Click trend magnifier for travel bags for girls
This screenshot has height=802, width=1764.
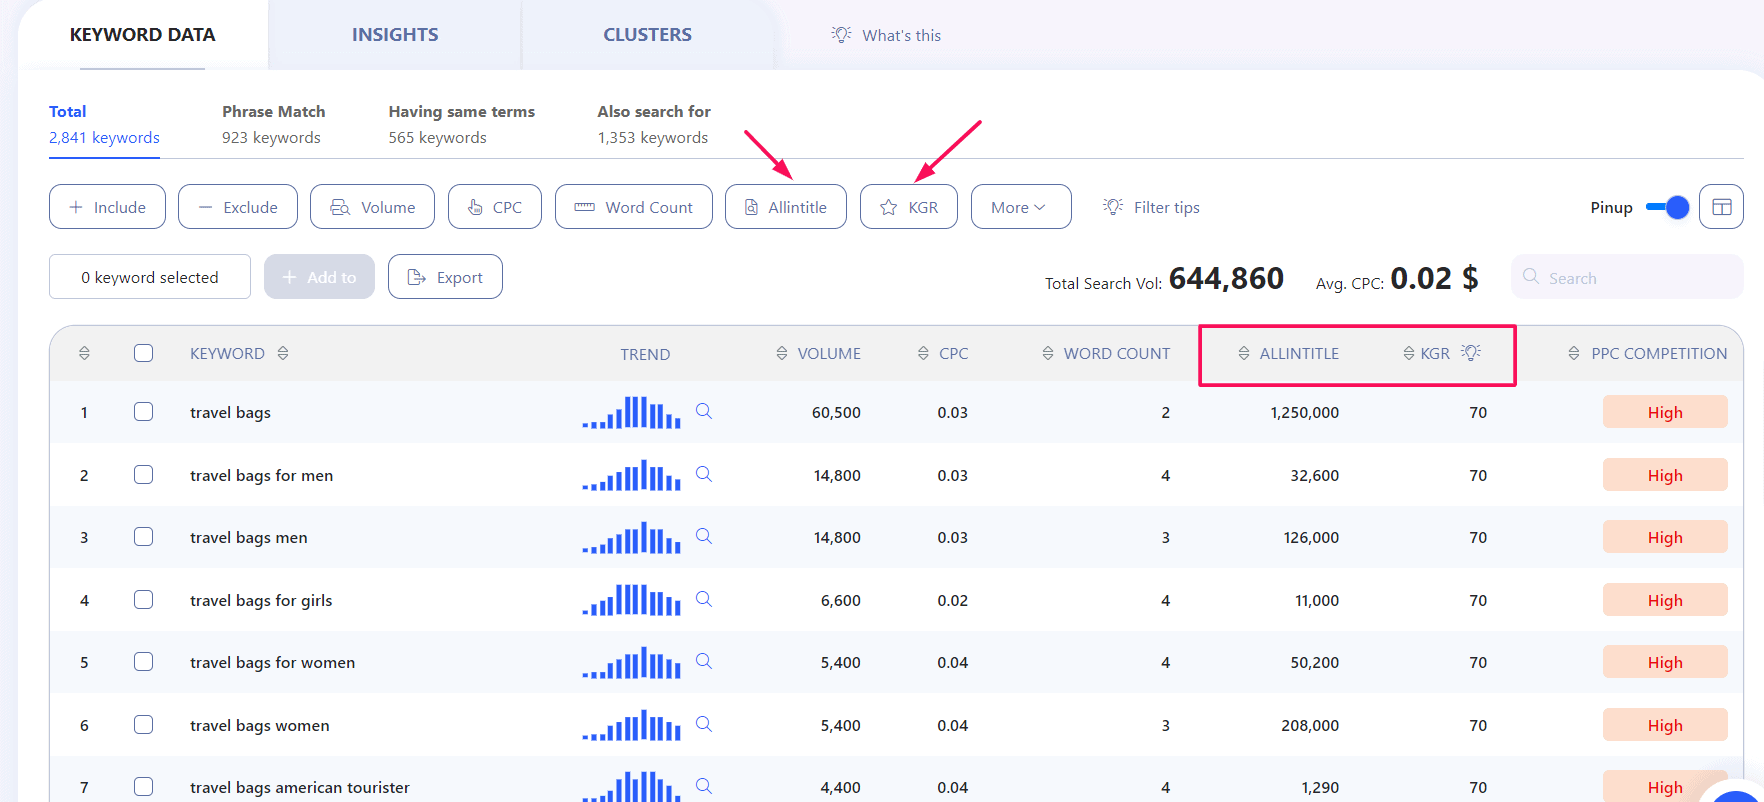(704, 599)
